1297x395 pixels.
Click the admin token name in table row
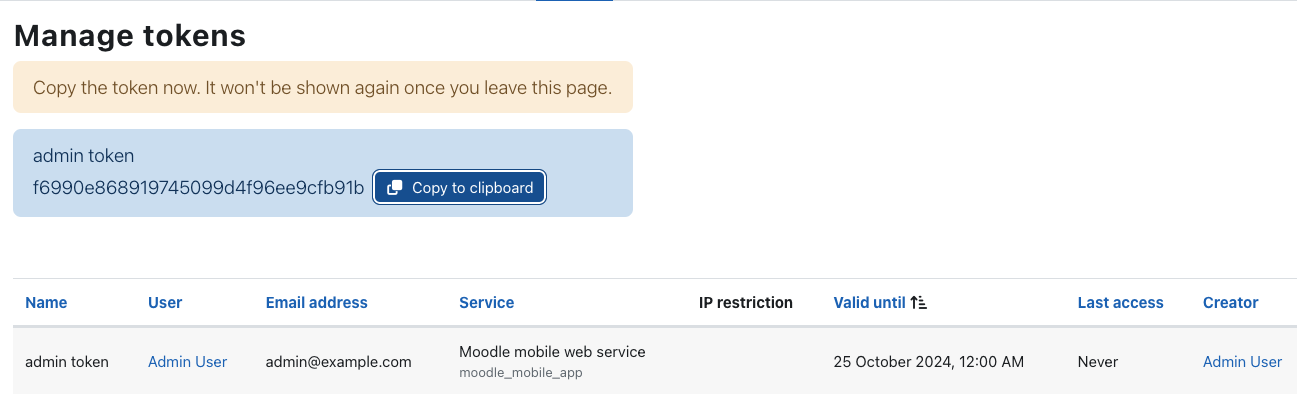pyautogui.click(x=67, y=362)
